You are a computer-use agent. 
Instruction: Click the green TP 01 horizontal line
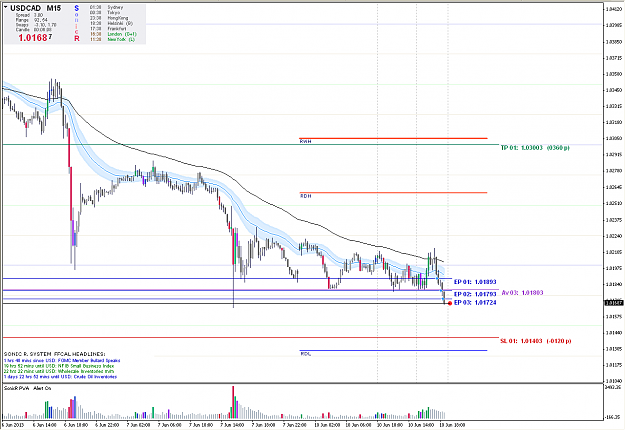click(250, 145)
